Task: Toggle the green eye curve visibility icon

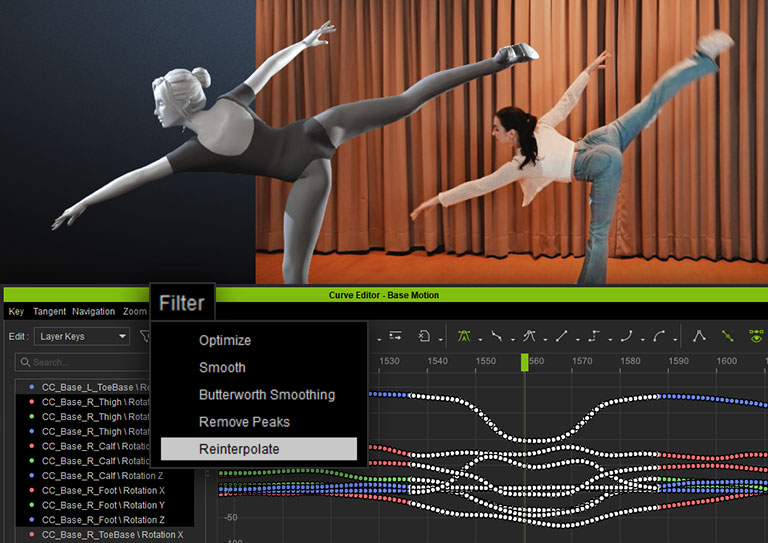Action: 756,336
